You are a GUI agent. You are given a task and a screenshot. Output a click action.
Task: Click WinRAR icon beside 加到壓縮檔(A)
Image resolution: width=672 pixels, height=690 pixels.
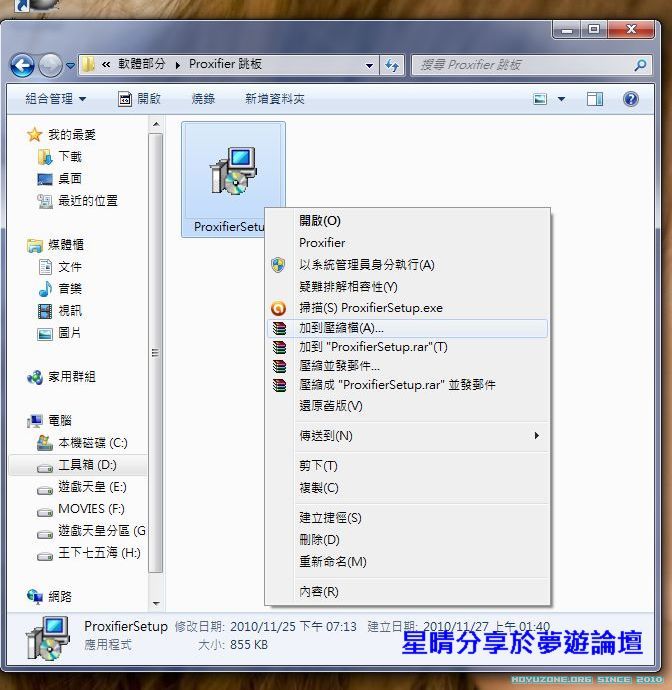click(x=279, y=328)
